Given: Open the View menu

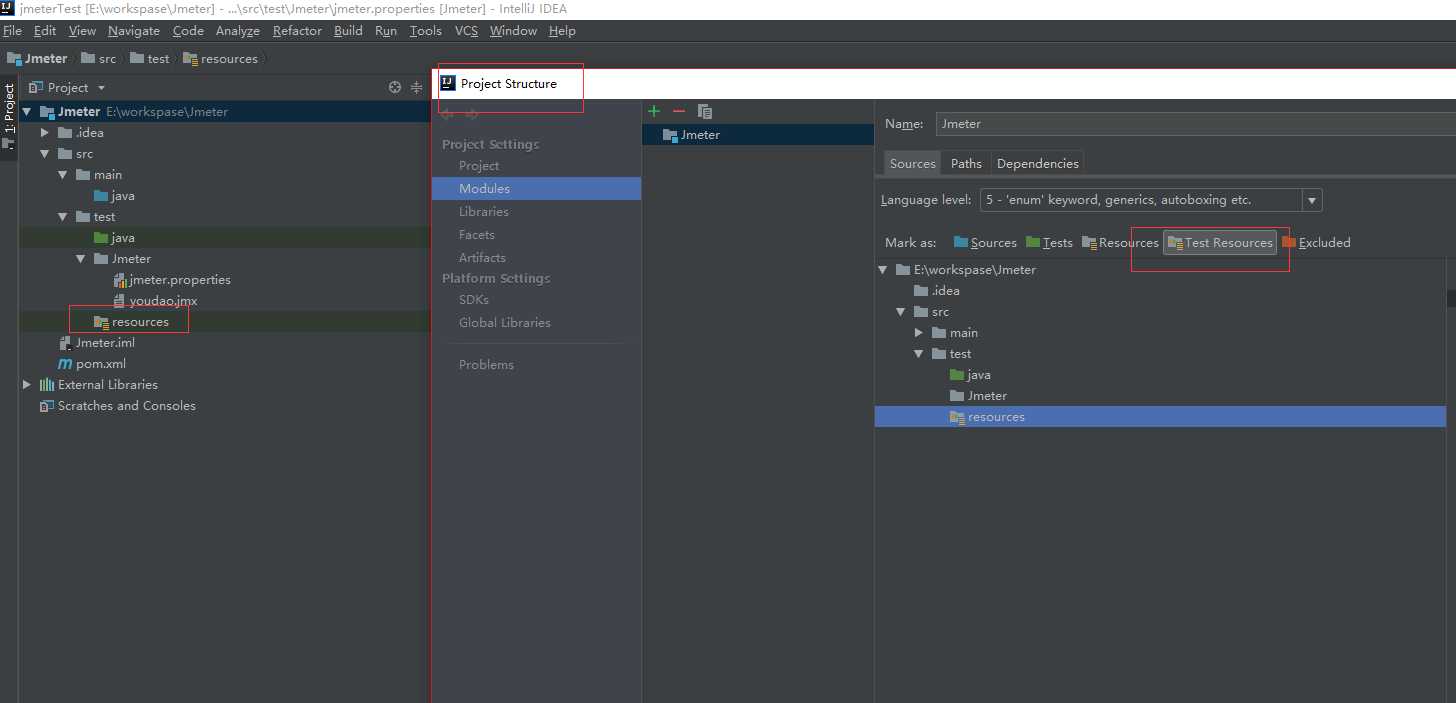Looking at the screenshot, I should tap(82, 30).
